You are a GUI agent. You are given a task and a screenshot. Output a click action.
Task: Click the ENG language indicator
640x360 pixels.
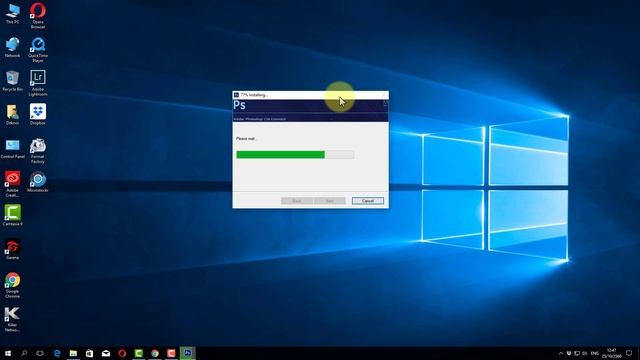(595, 353)
